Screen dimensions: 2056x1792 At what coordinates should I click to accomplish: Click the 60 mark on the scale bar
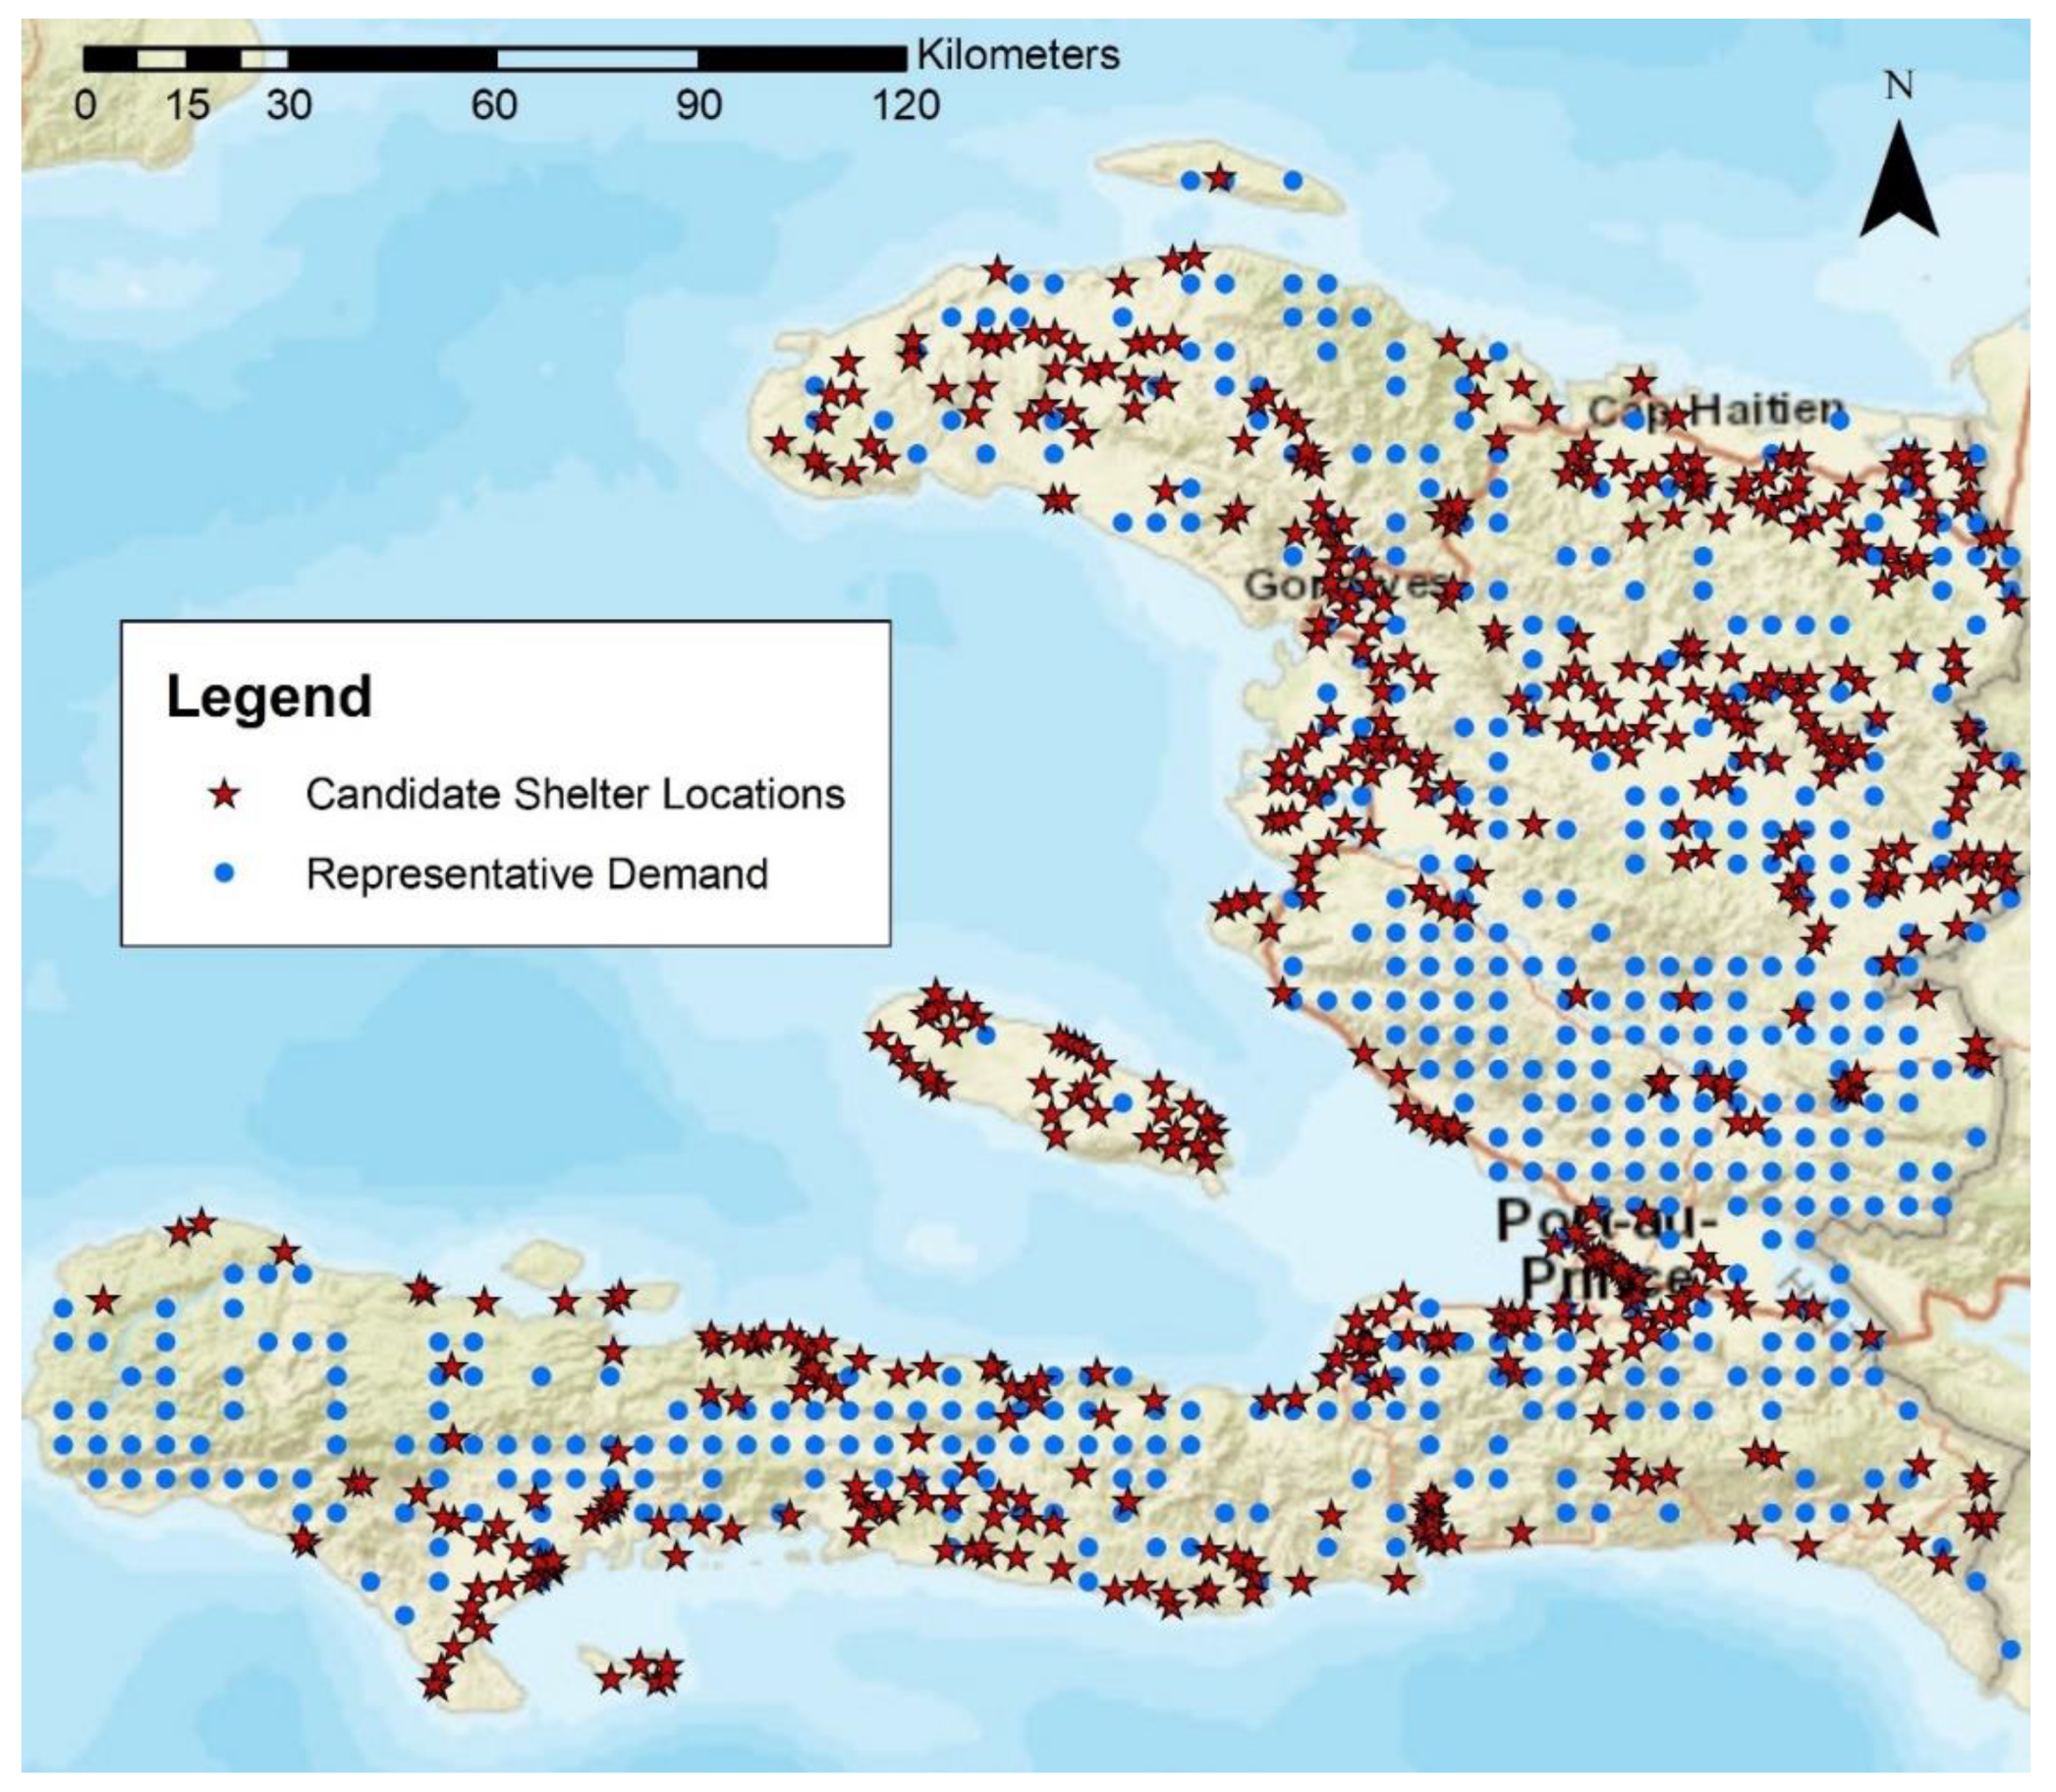click(494, 104)
